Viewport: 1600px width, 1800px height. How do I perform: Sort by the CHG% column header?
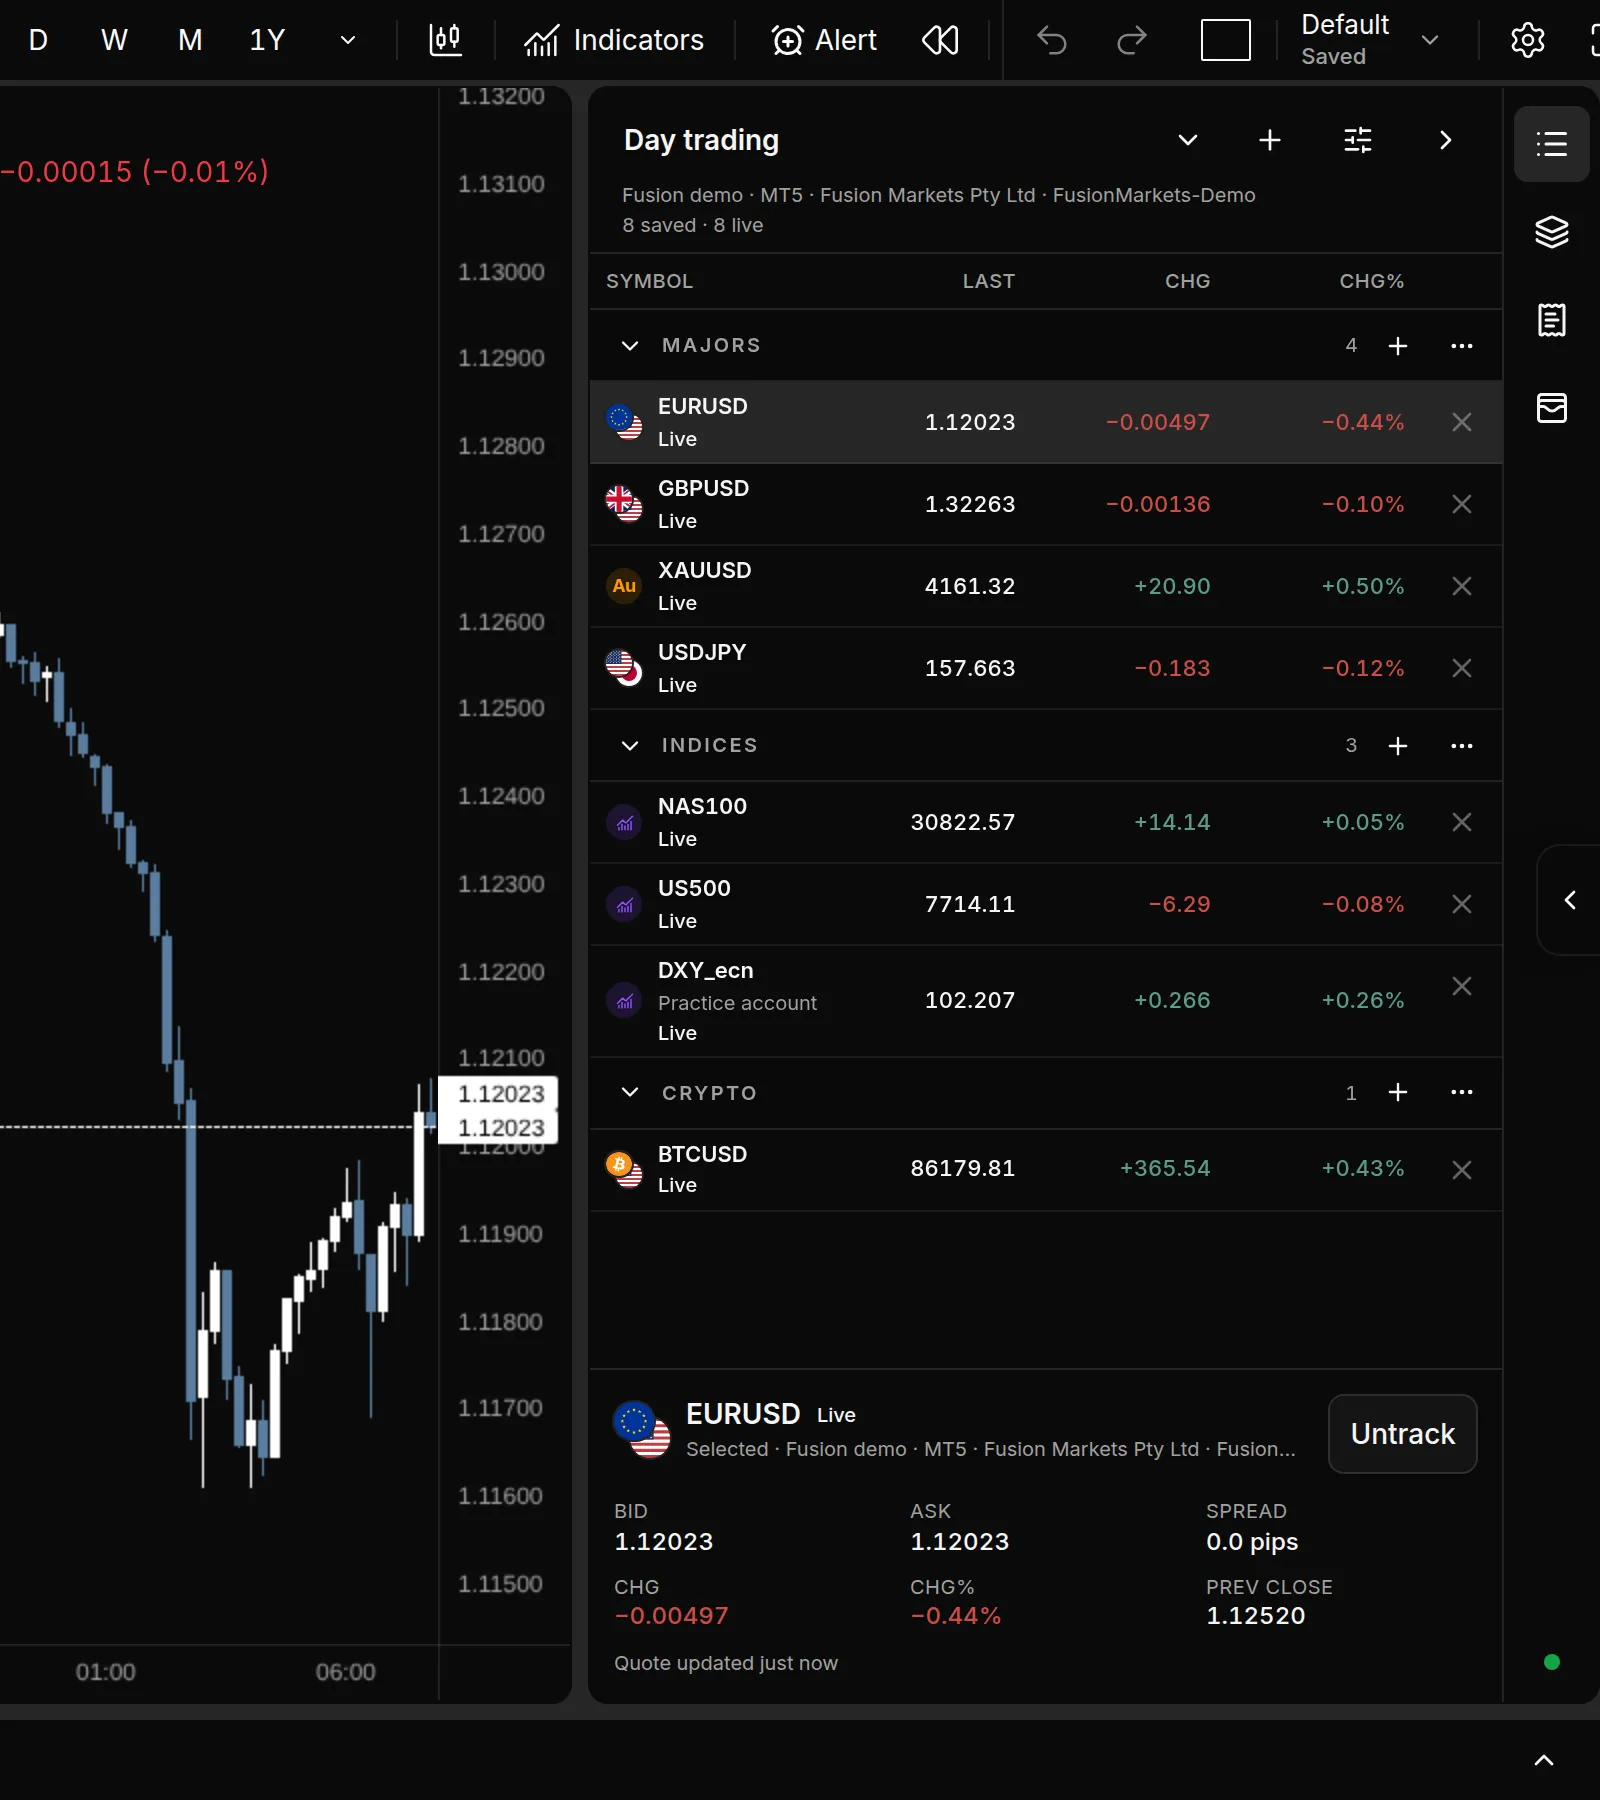(1371, 281)
